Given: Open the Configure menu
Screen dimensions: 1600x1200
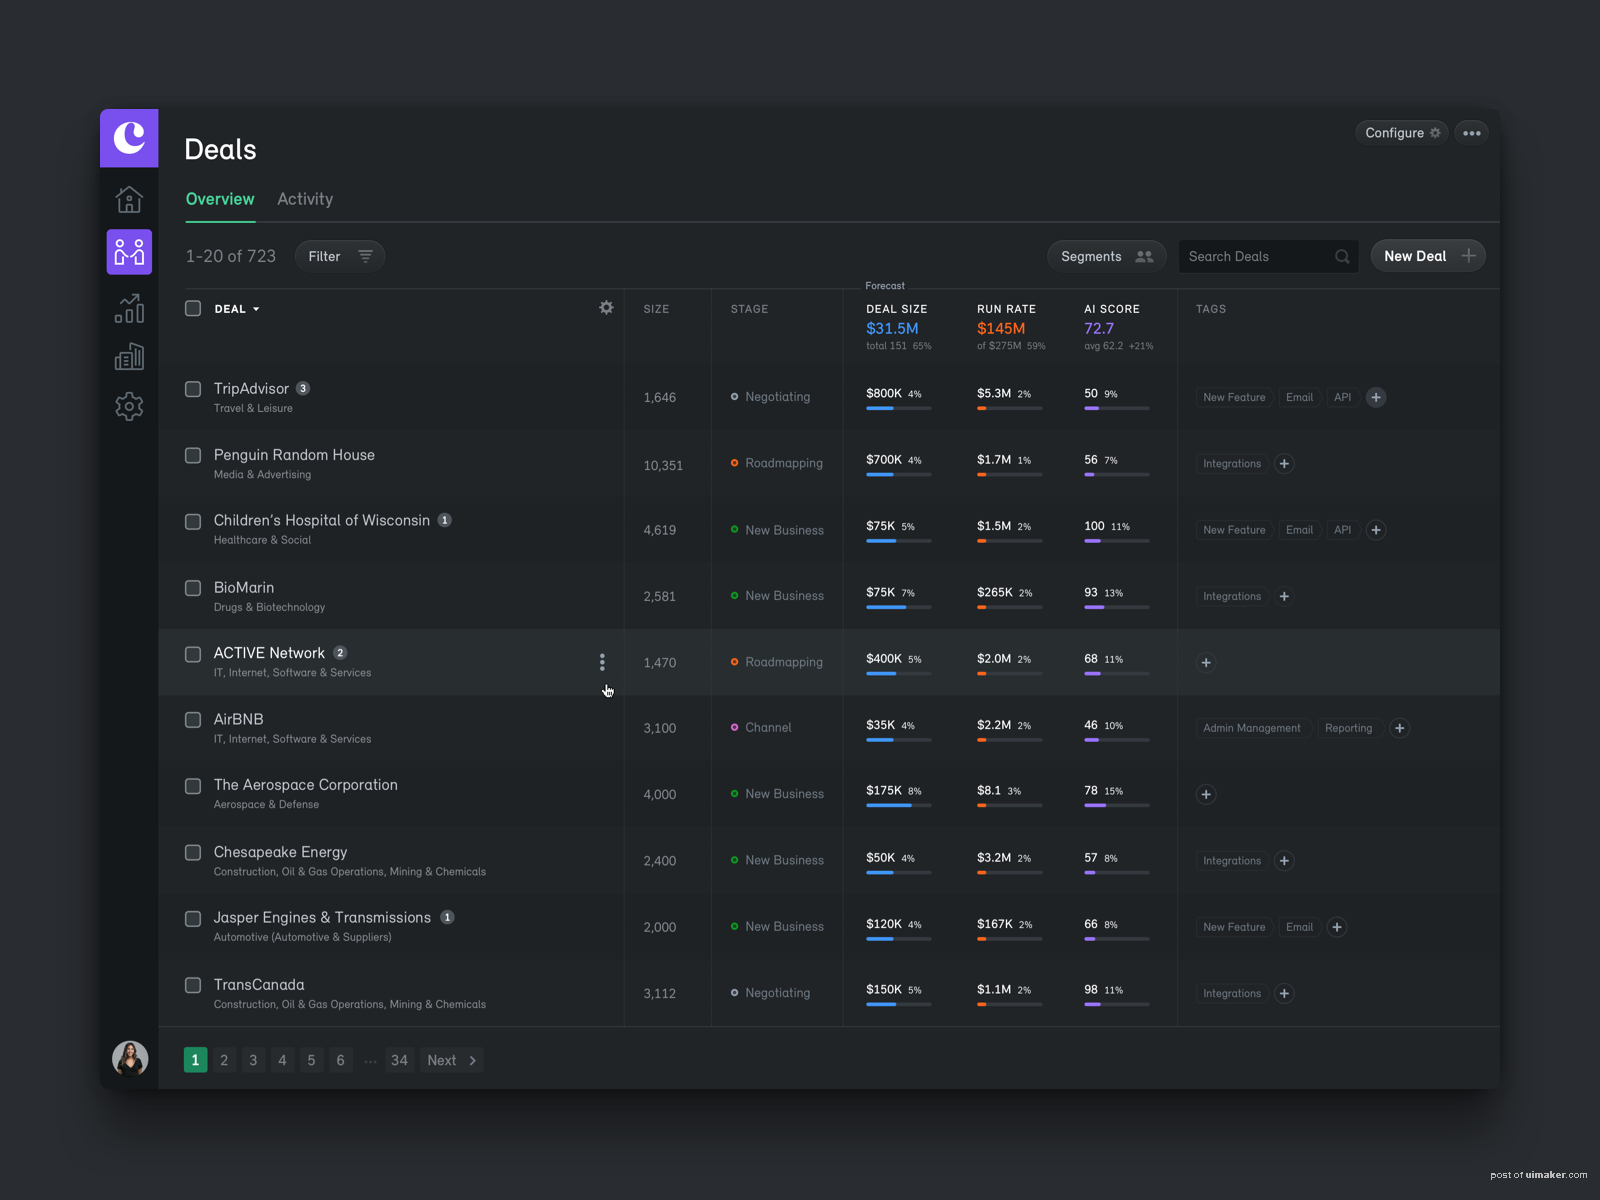Looking at the screenshot, I should 1402,133.
